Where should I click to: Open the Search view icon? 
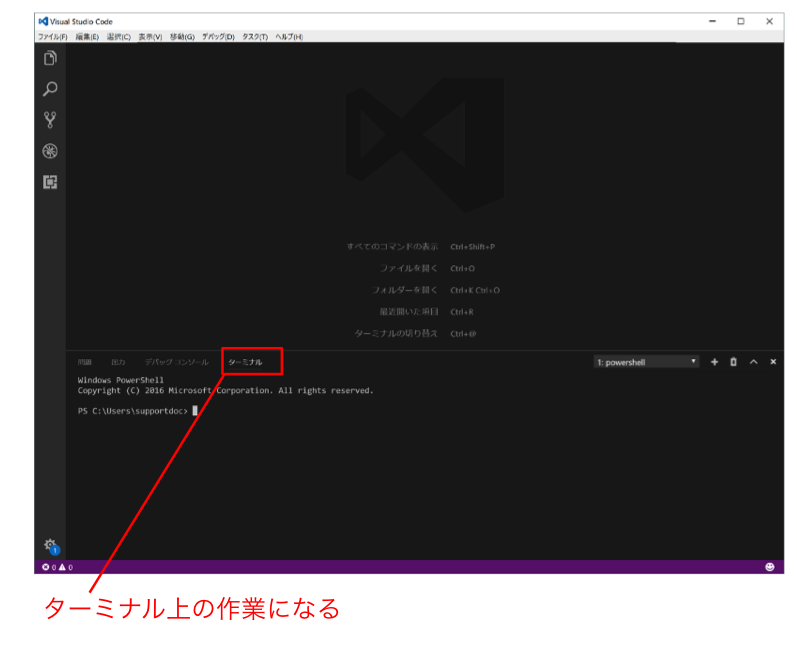(x=50, y=89)
